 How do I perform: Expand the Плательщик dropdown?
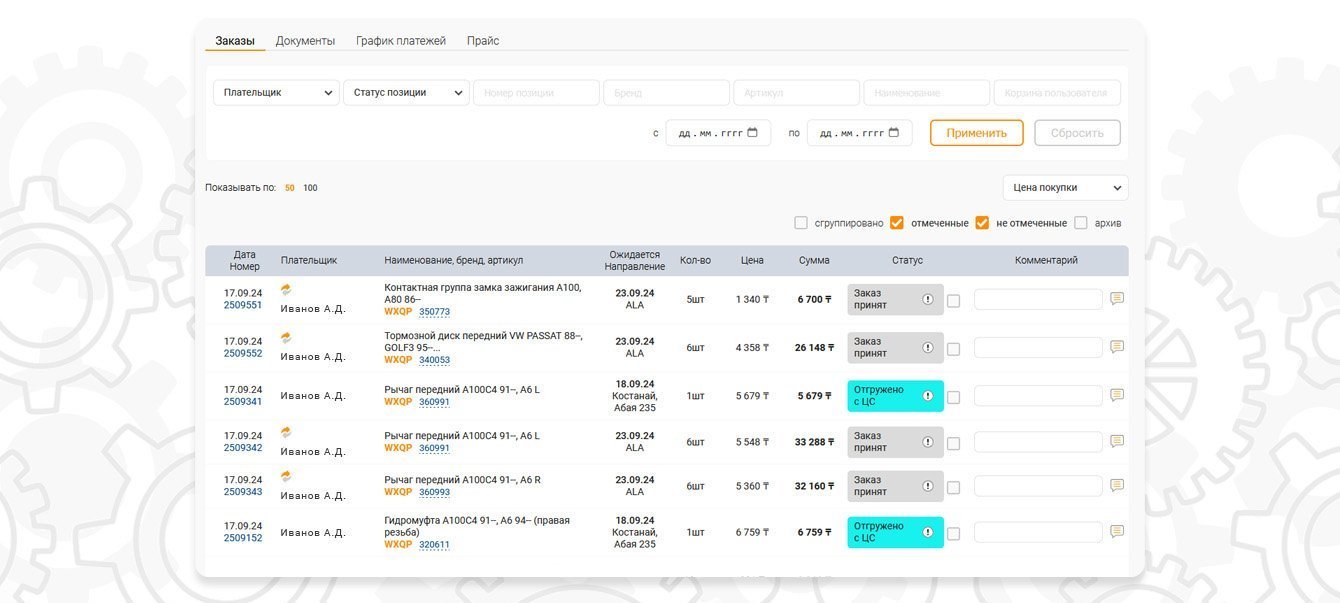pyautogui.click(x=276, y=93)
